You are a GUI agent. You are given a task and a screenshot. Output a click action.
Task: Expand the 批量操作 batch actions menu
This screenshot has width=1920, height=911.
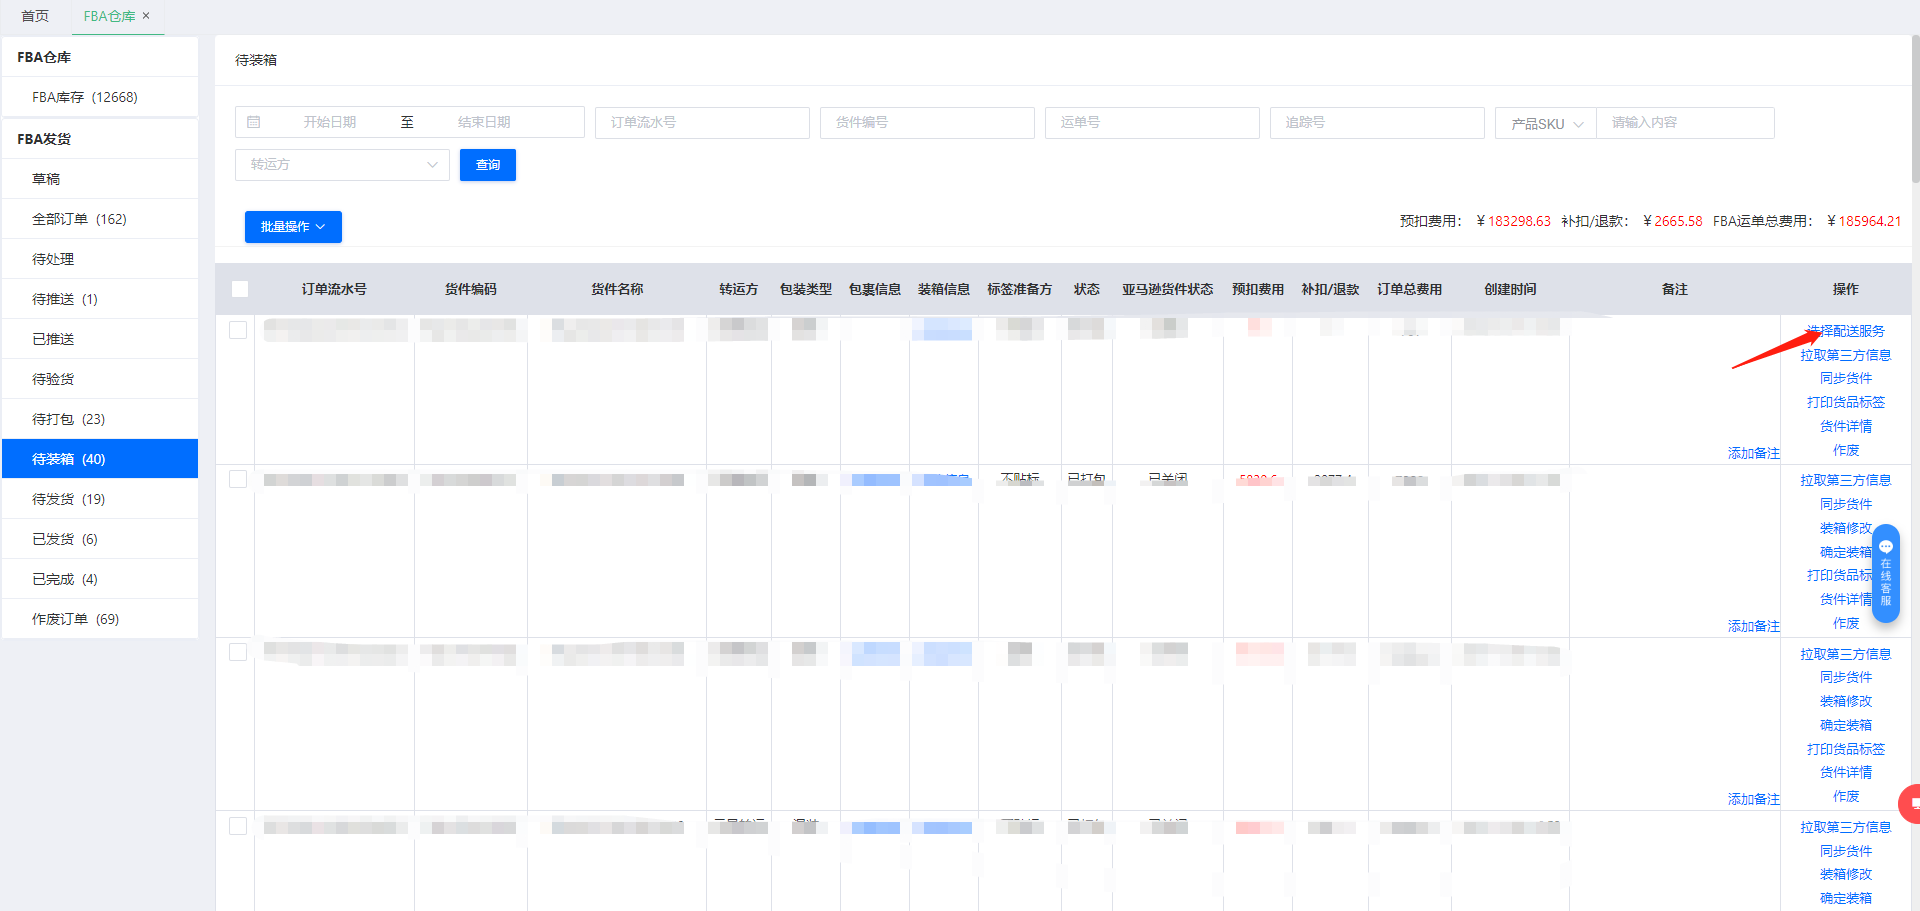(x=293, y=227)
